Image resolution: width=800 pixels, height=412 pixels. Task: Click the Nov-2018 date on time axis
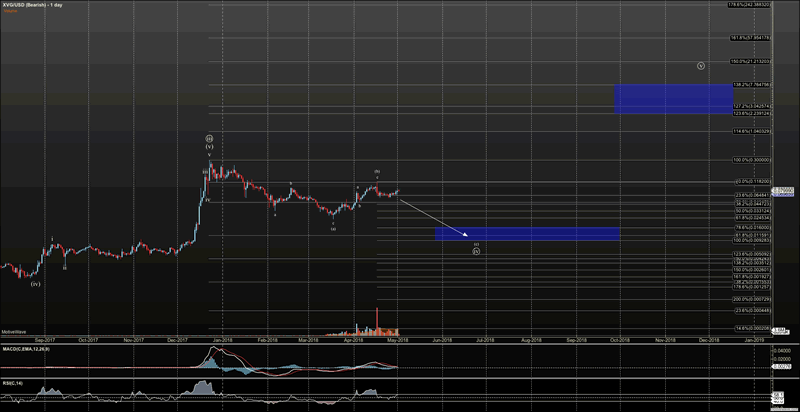point(665,339)
